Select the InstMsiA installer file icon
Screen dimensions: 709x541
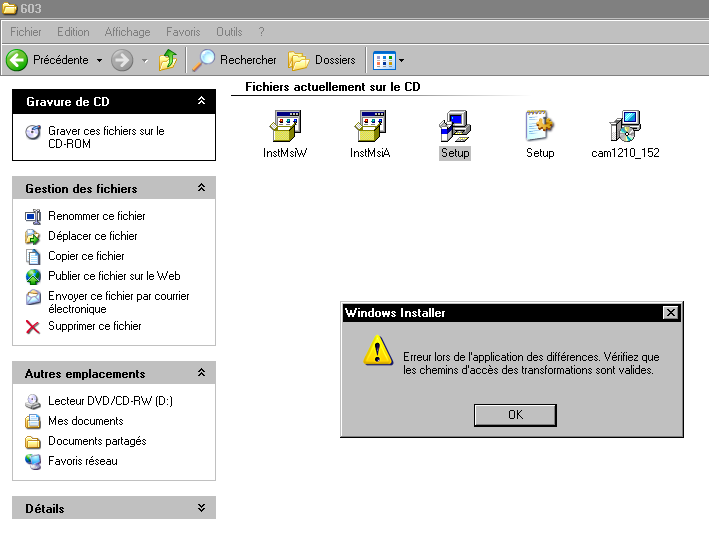(x=370, y=126)
